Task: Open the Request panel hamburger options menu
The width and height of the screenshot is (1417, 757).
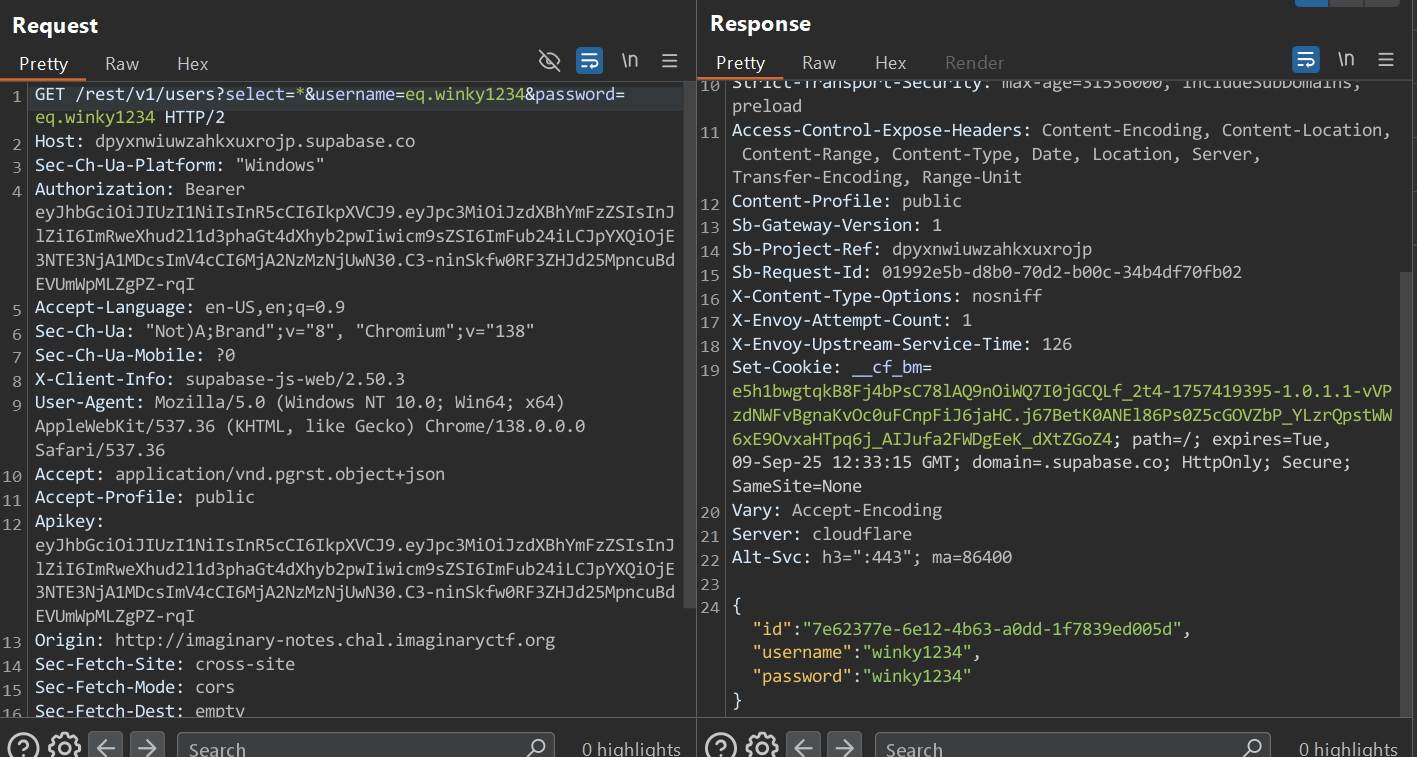Action: click(x=670, y=61)
